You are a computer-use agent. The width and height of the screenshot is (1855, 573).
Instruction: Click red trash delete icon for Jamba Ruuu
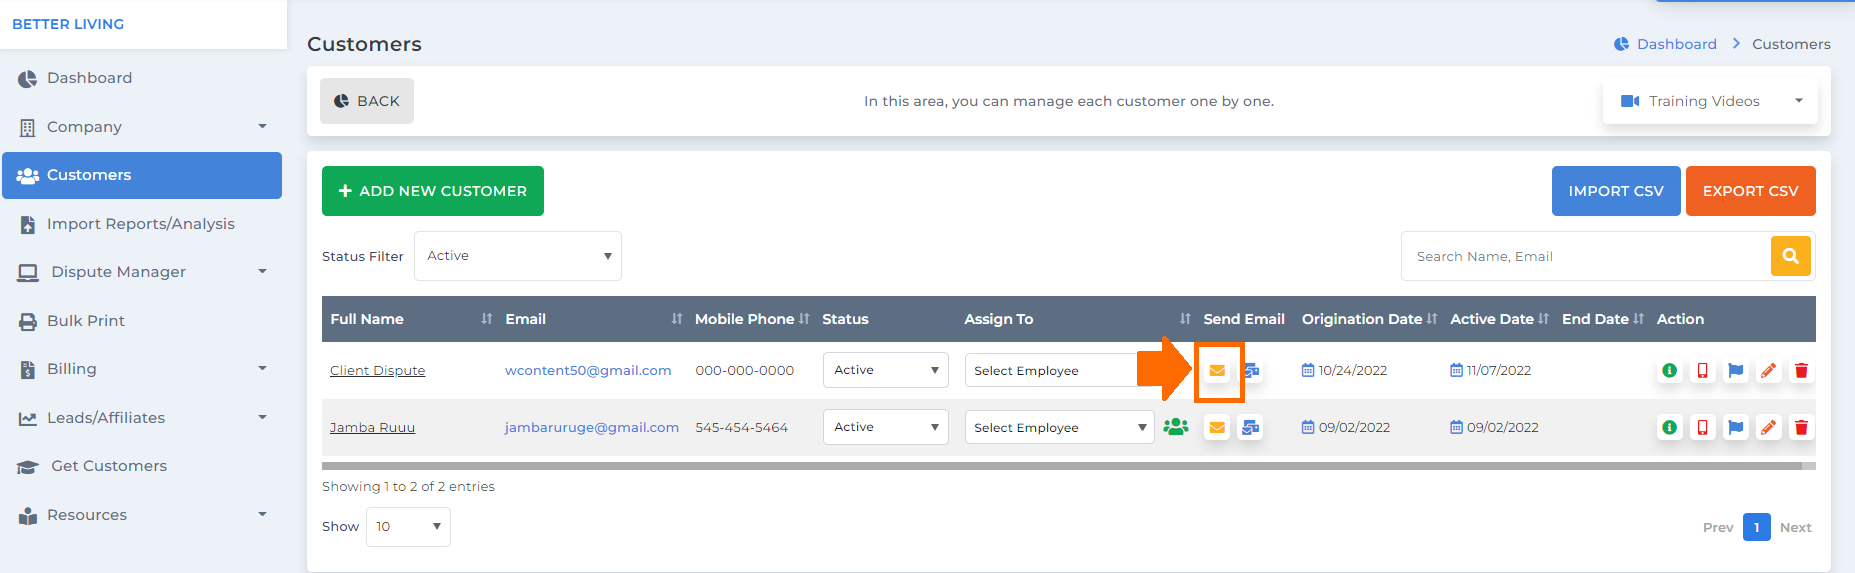pos(1801,428)
